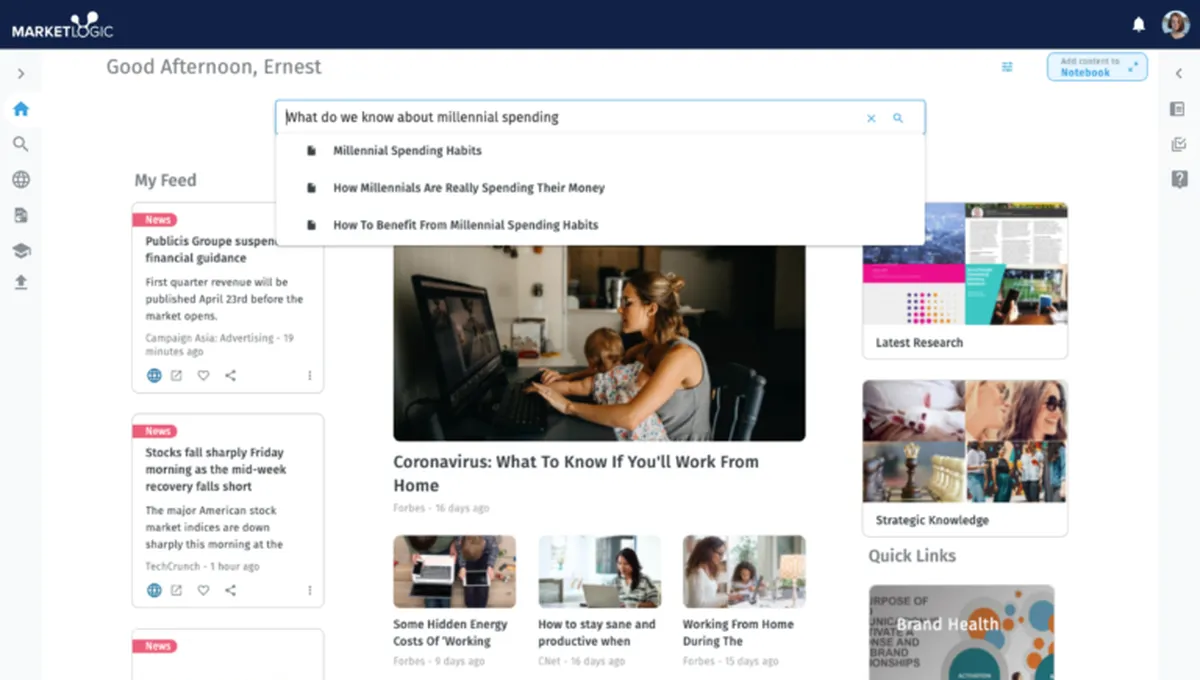Like the Publicis Groupe news item
Image resolution: width=1200 pixels, height=680 pixels.
(x=203, y=376)
